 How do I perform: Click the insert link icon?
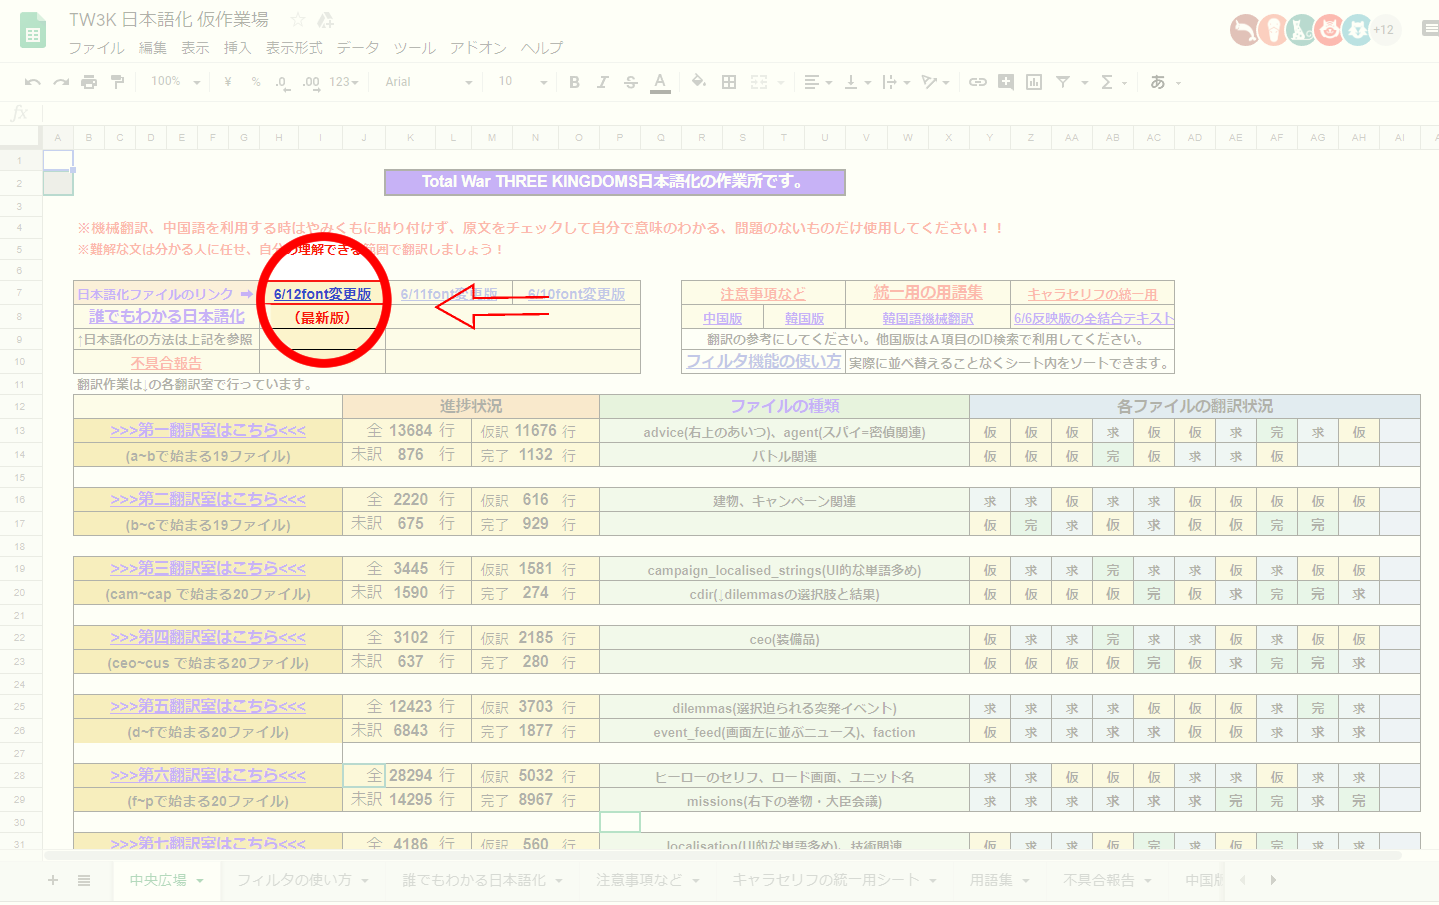978,82
